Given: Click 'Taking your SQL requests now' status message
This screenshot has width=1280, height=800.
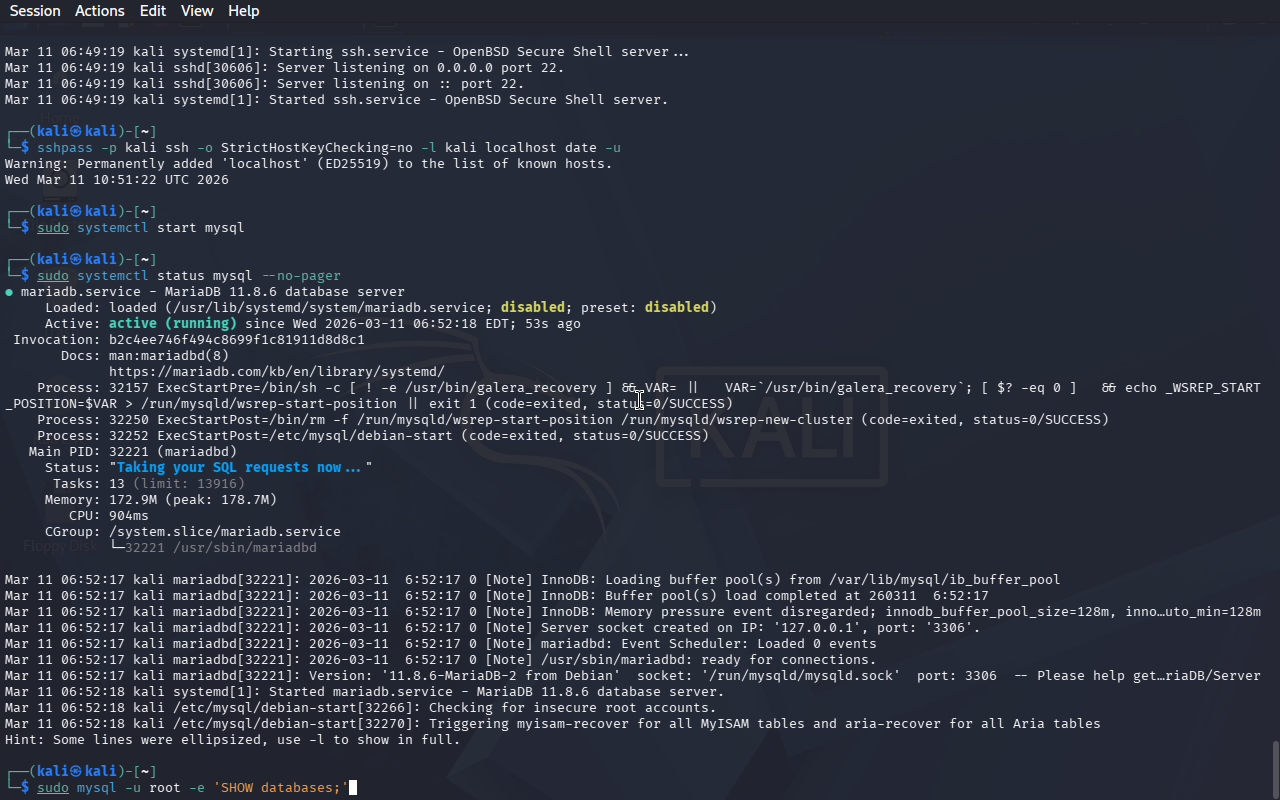Looking at the screenshot, I should [x=240, y=468].
